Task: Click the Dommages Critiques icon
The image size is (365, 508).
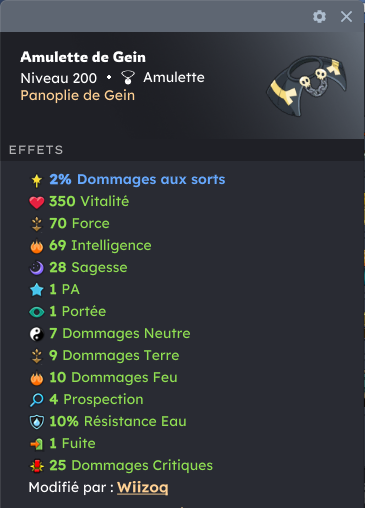Action: [x=37, y=466]
